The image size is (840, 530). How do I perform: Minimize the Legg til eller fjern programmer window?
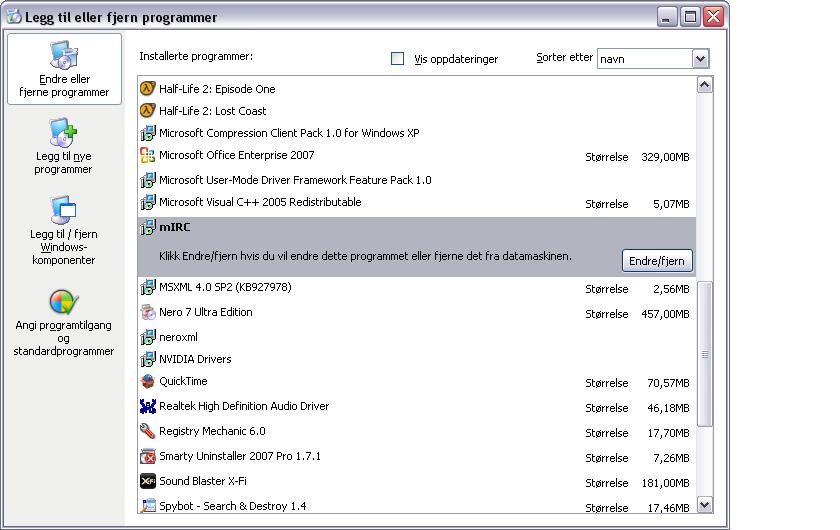666,17
